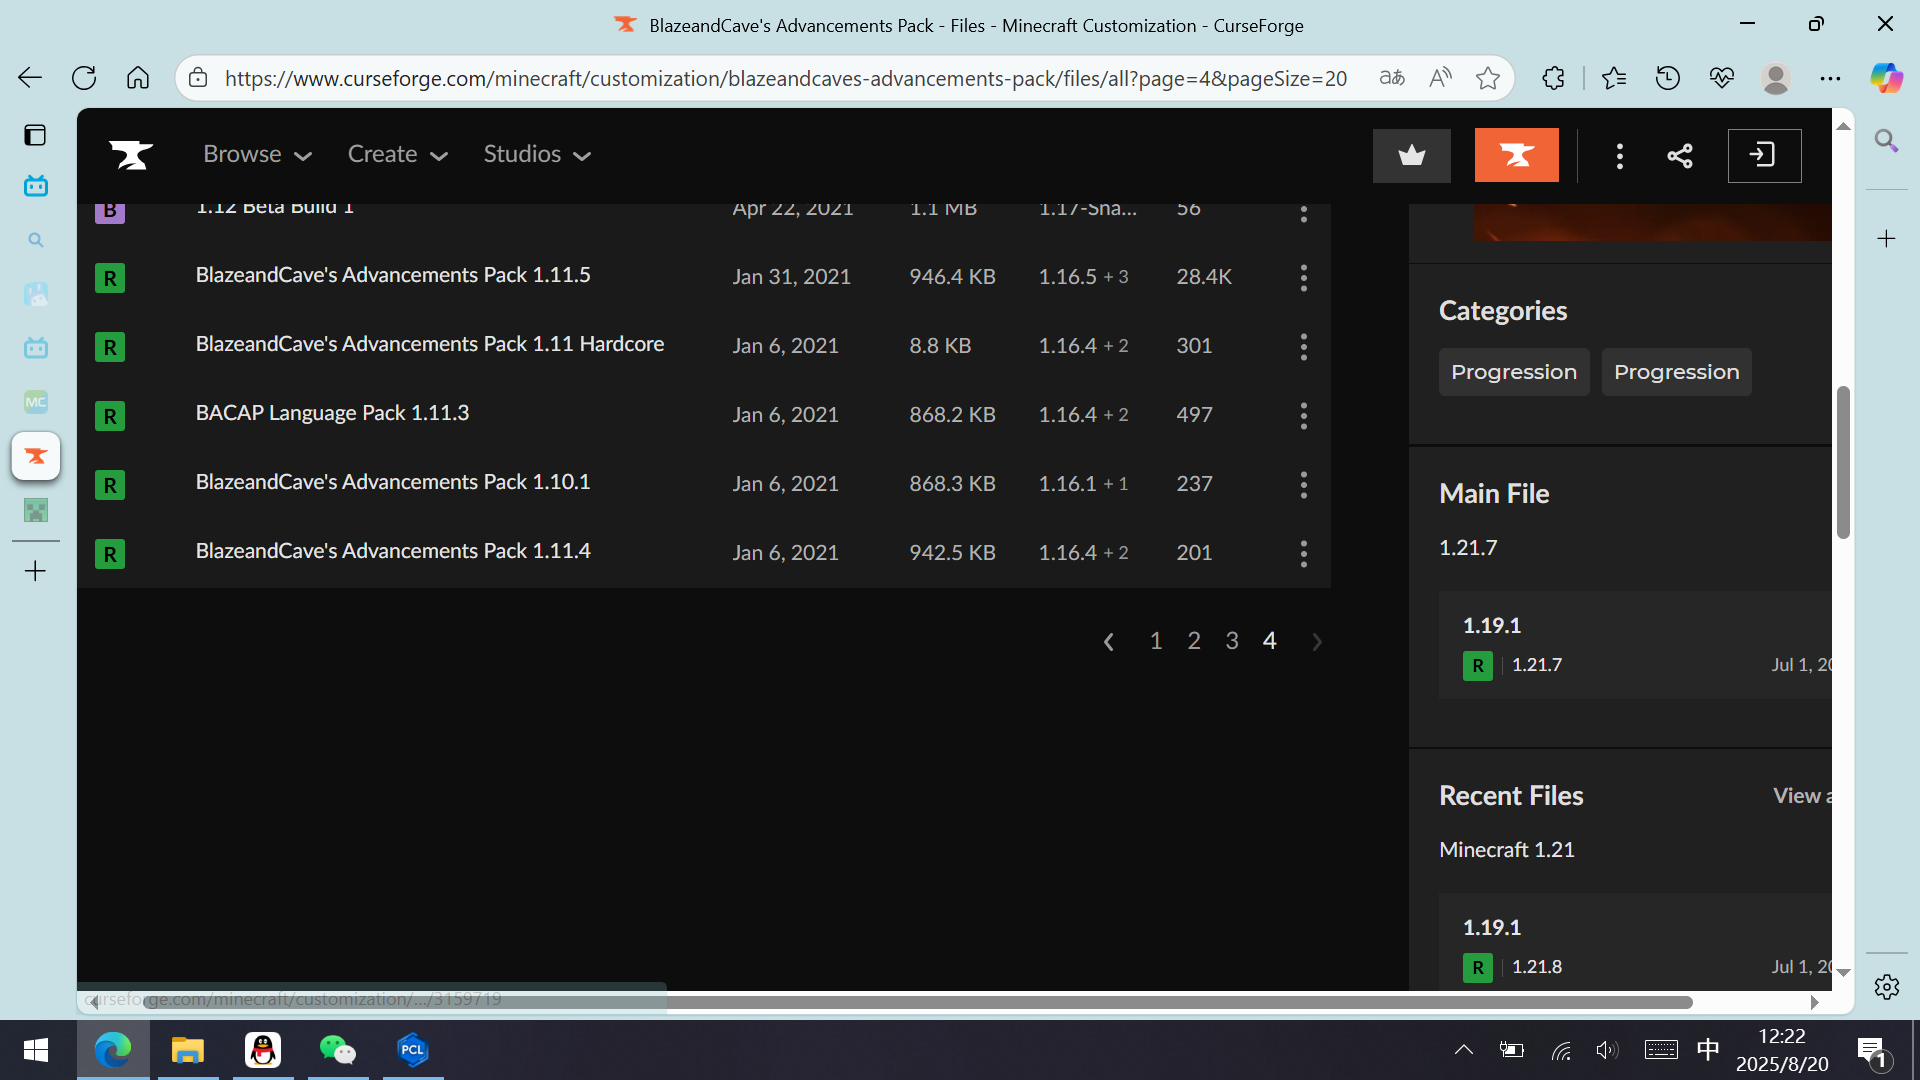Open the premium crown button
Screen dimensions: 1920x1080
[1411, 155]
